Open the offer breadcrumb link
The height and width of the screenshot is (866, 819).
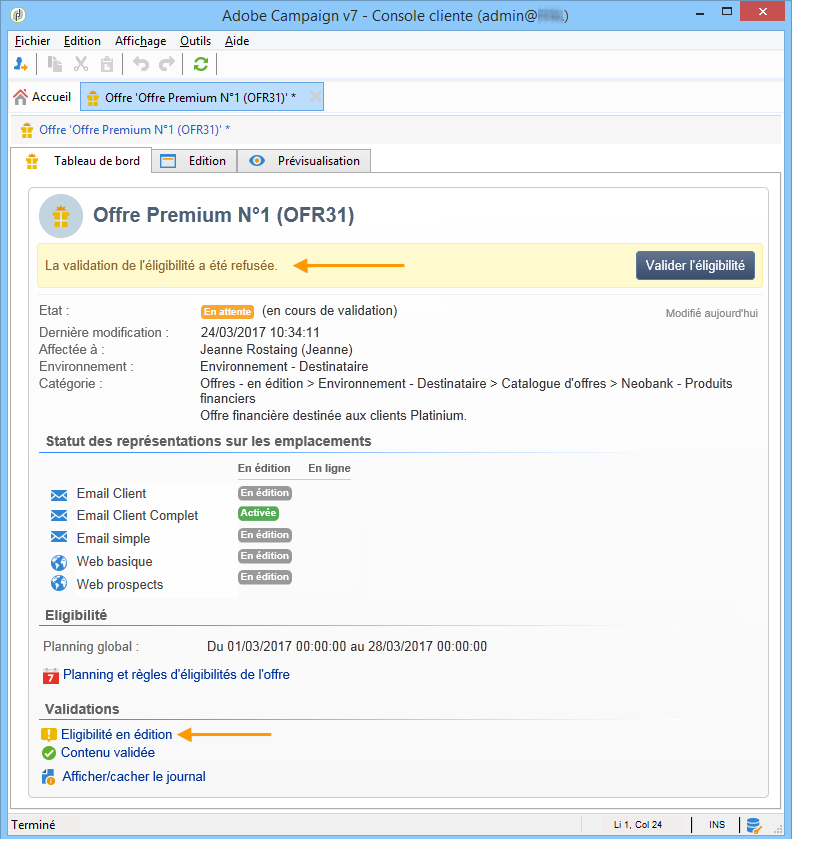134,130
